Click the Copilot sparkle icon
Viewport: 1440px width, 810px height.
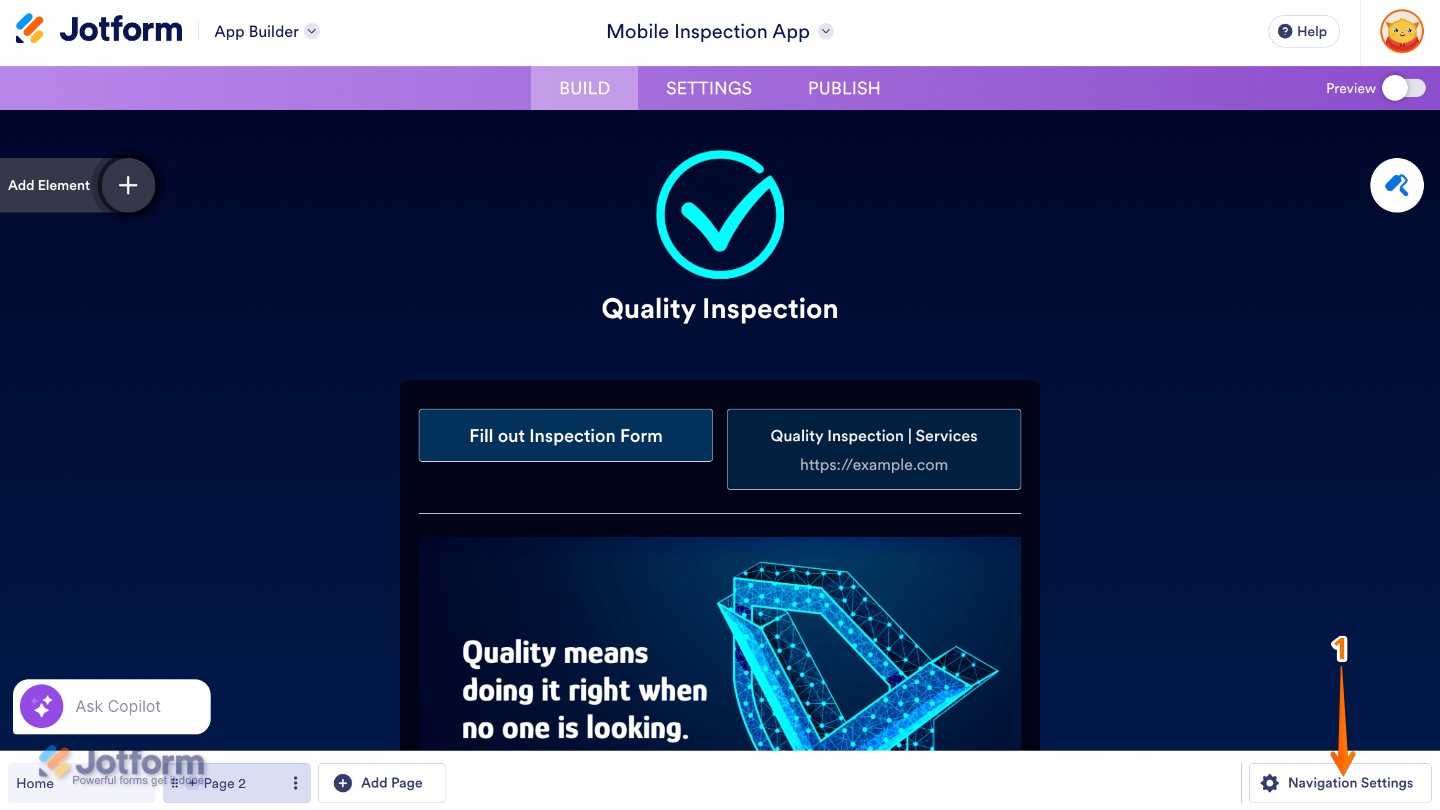coord(40,706)
